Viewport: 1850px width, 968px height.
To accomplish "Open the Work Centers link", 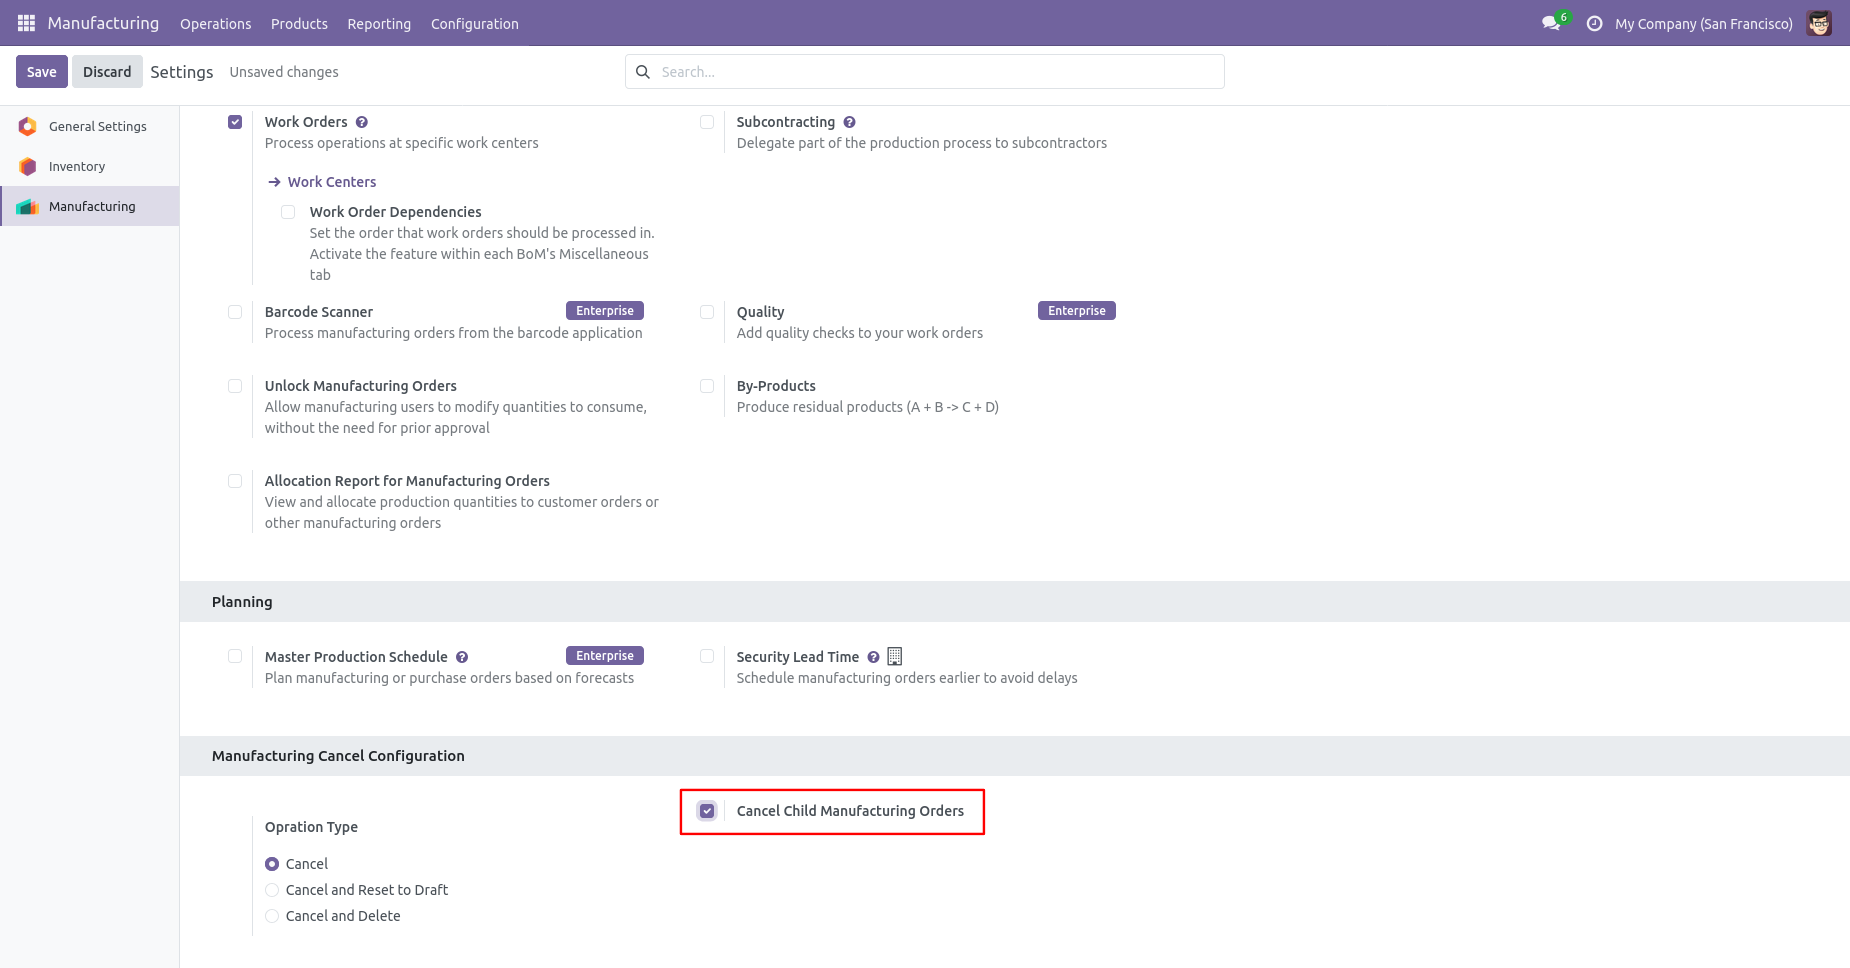I will click(x=332, y=182).
